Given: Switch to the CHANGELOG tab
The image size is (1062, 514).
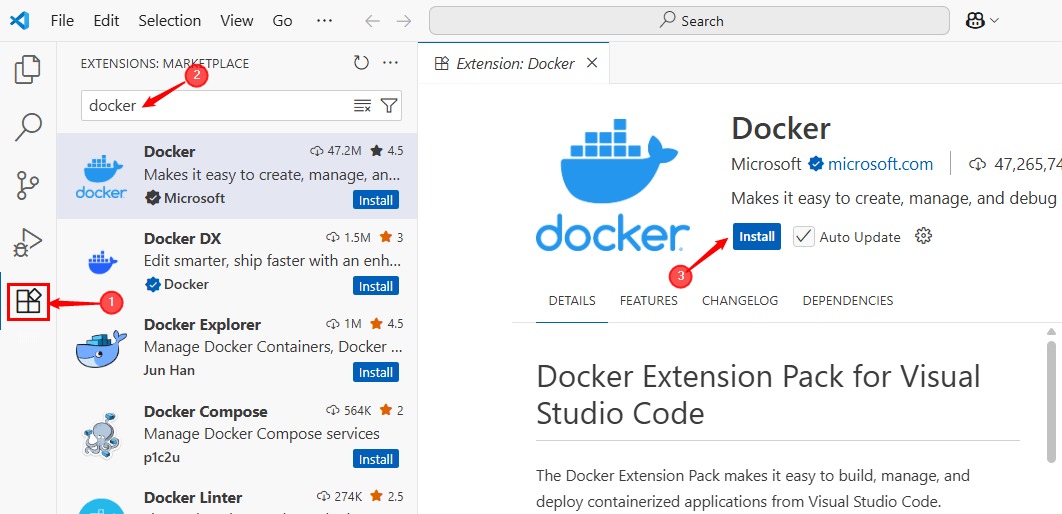Looking at the screenshot, I should click(740, 300).
